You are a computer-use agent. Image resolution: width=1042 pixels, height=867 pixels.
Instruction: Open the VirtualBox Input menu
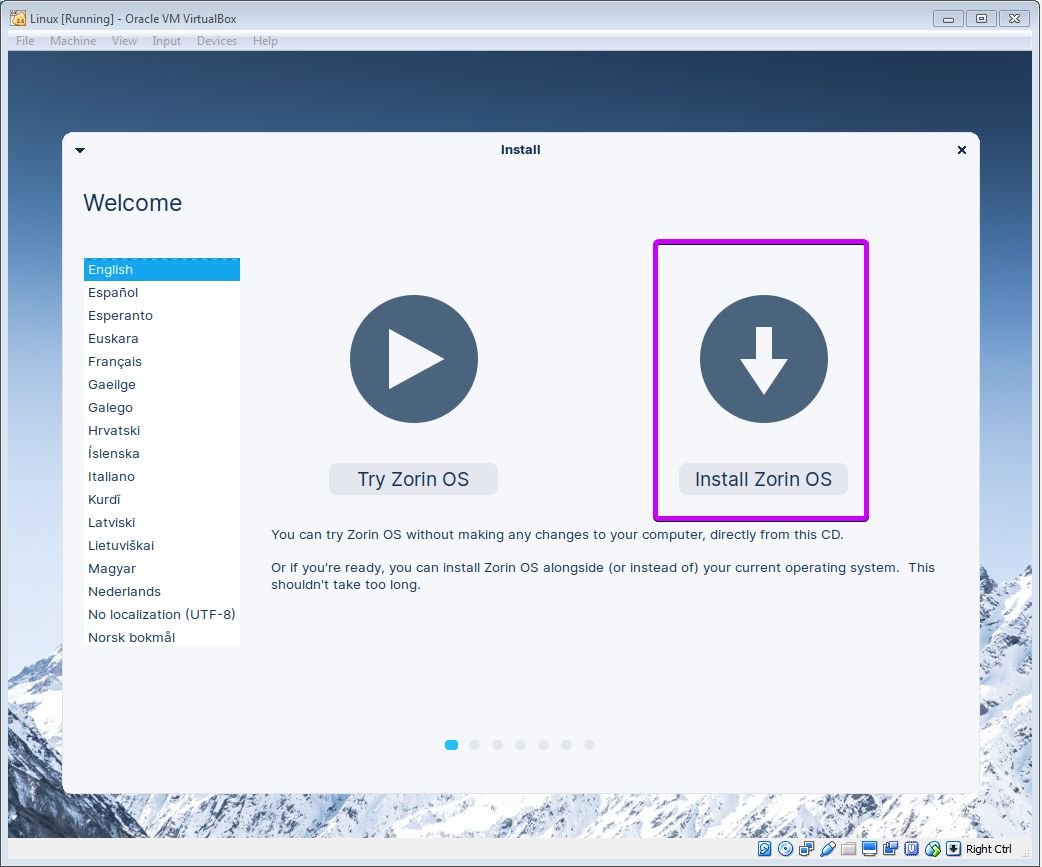coord(166,41)
